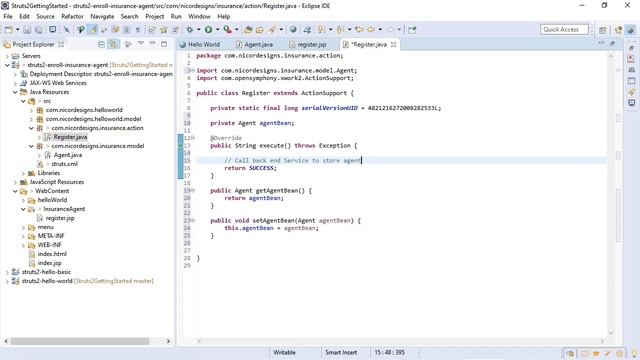Collapse the Java Resources node
640x360 pixels.
click(15, 92)
